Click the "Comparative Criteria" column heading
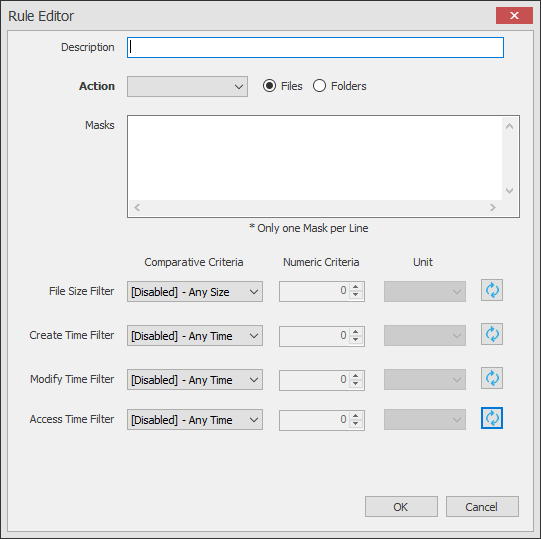 pyautogui.click(x=194, y=262)
